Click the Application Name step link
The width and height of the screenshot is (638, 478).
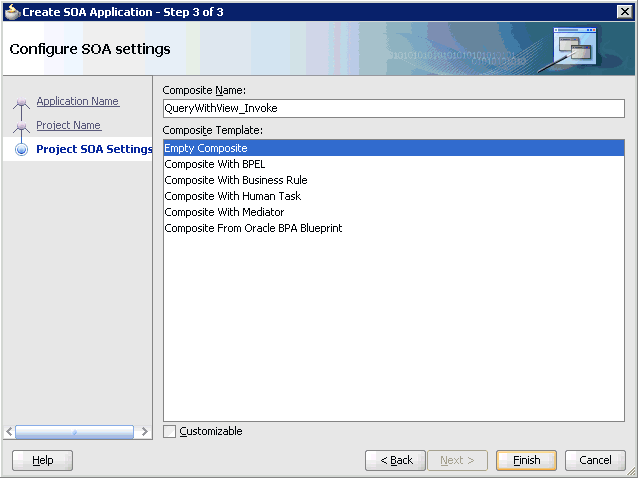pos(78,101)
